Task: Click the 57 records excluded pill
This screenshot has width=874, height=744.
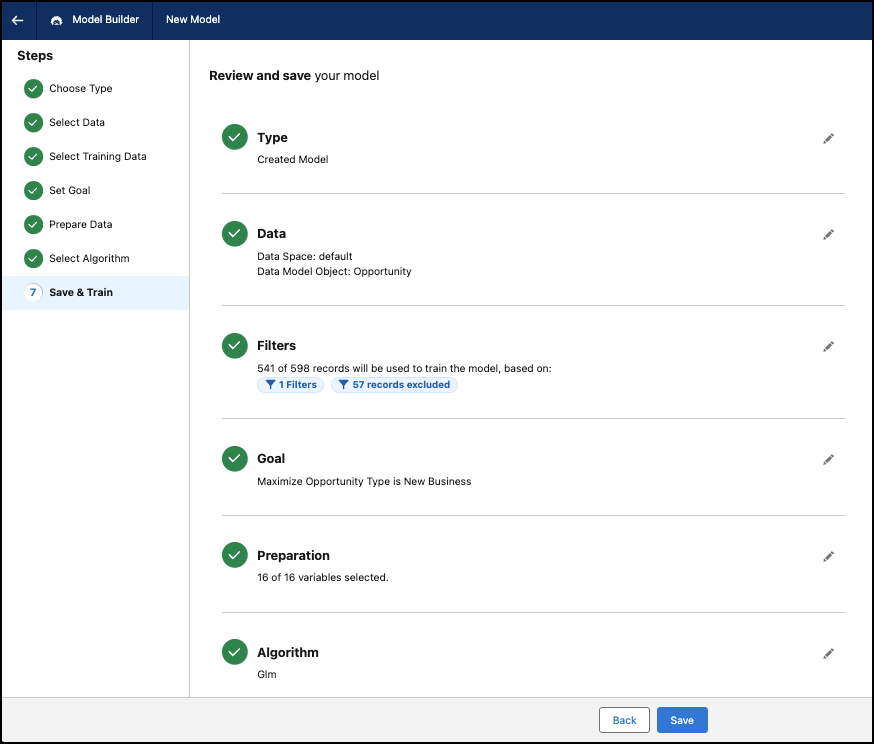Action: click(x=394, y=385)
